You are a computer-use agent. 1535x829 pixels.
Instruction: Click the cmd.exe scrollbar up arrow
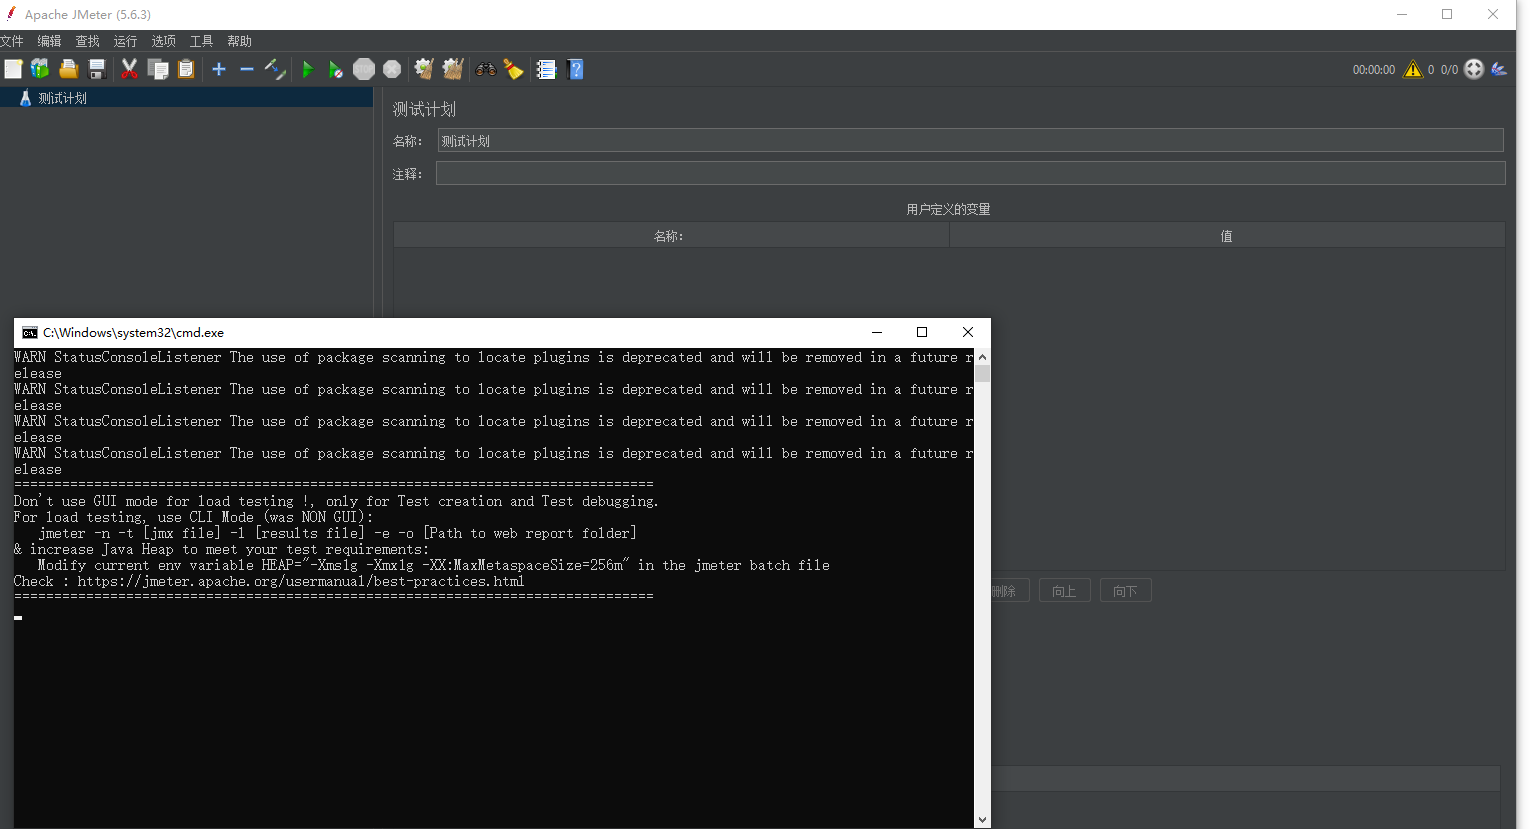[x=982, y=357]
